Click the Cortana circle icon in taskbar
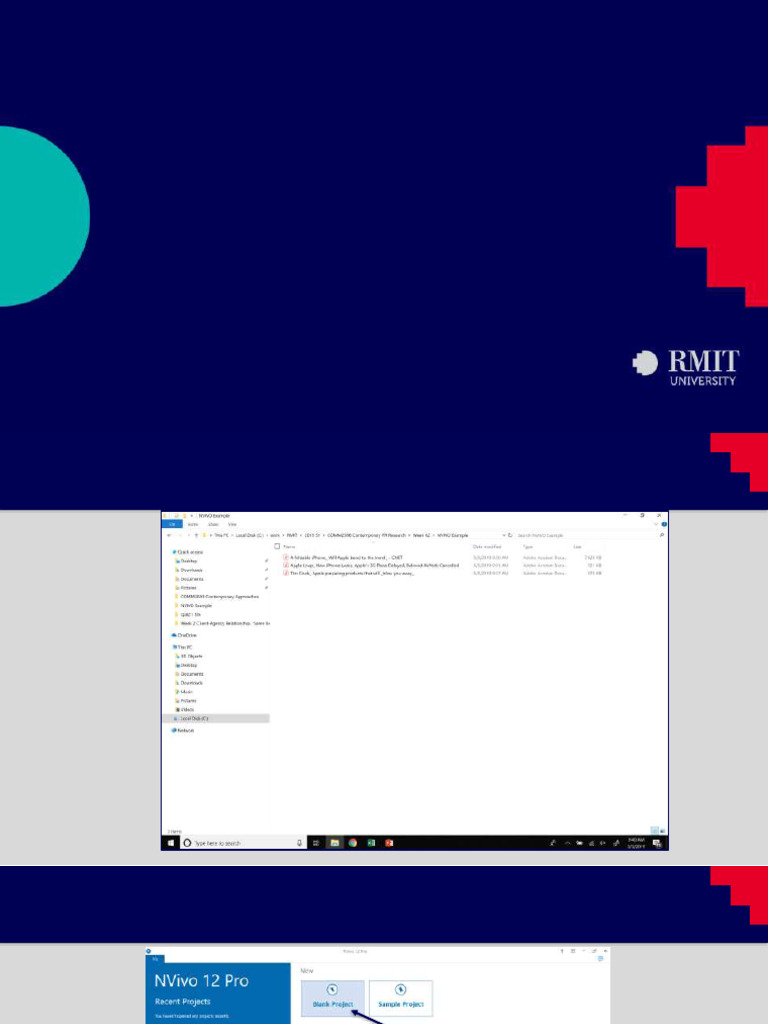This screenshot has height=1024, width=768. tap(187, 843)
